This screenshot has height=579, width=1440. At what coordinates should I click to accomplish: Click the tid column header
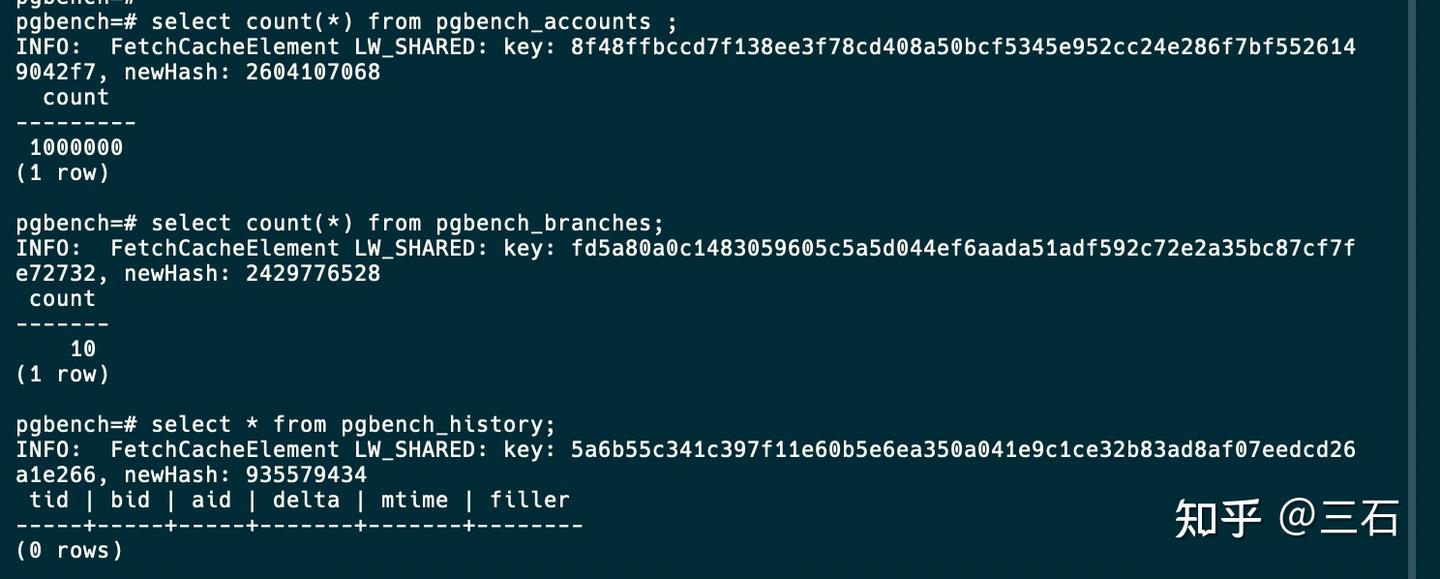coord(49,500)
